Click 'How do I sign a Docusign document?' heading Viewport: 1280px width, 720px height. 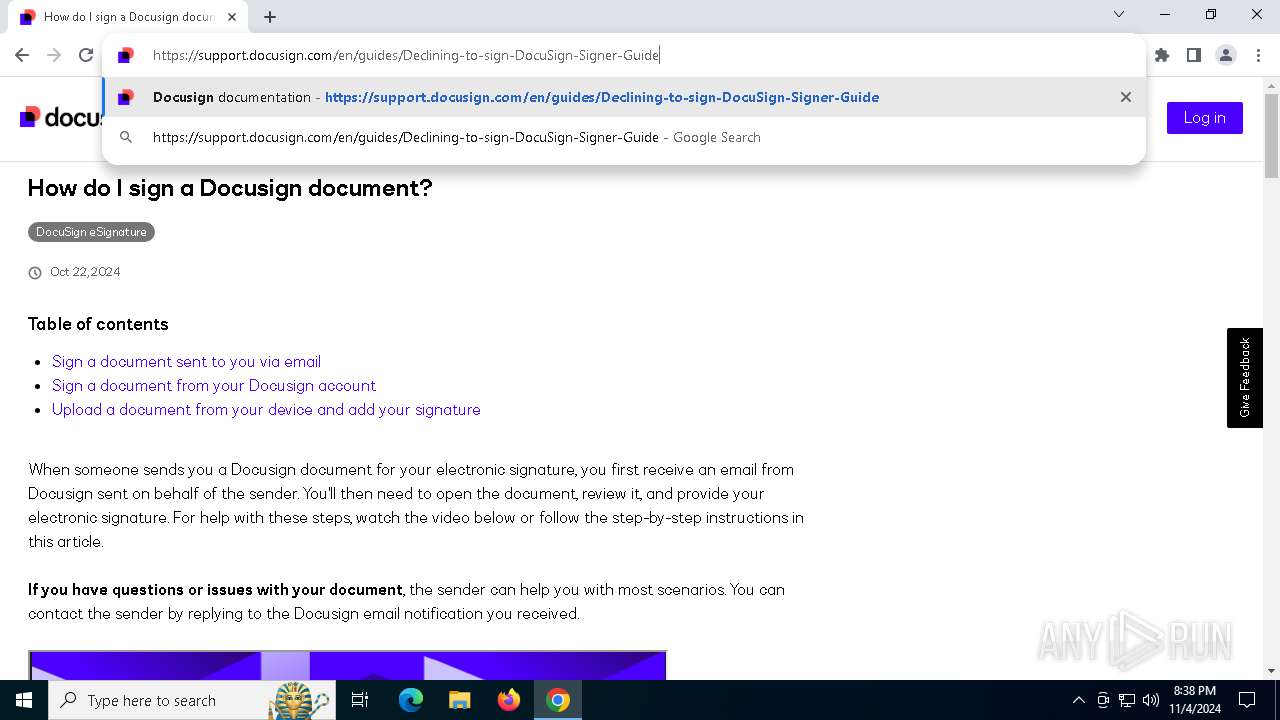pyautogui.click(x=230, y=188)
